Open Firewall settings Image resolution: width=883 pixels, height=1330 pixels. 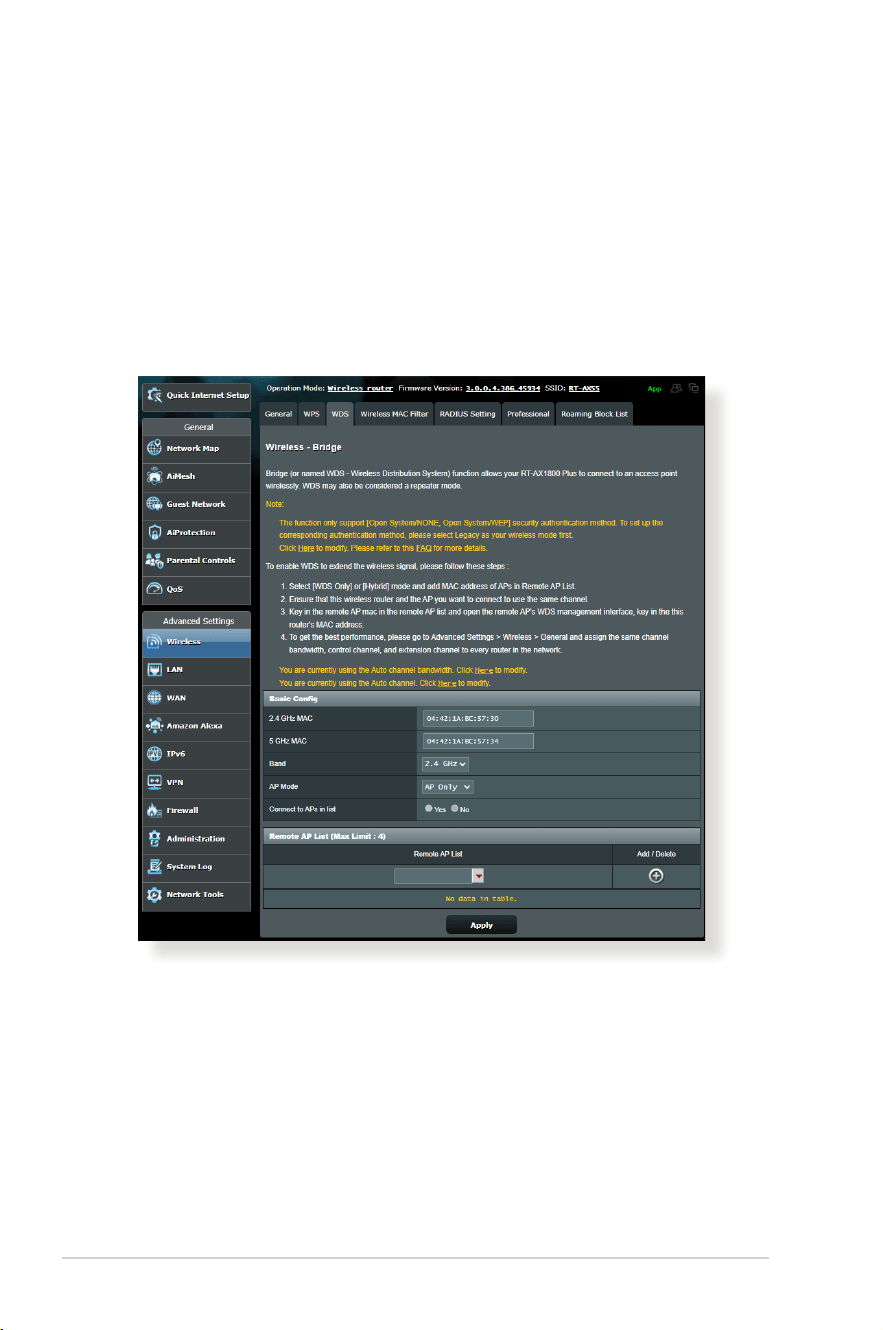196,810
